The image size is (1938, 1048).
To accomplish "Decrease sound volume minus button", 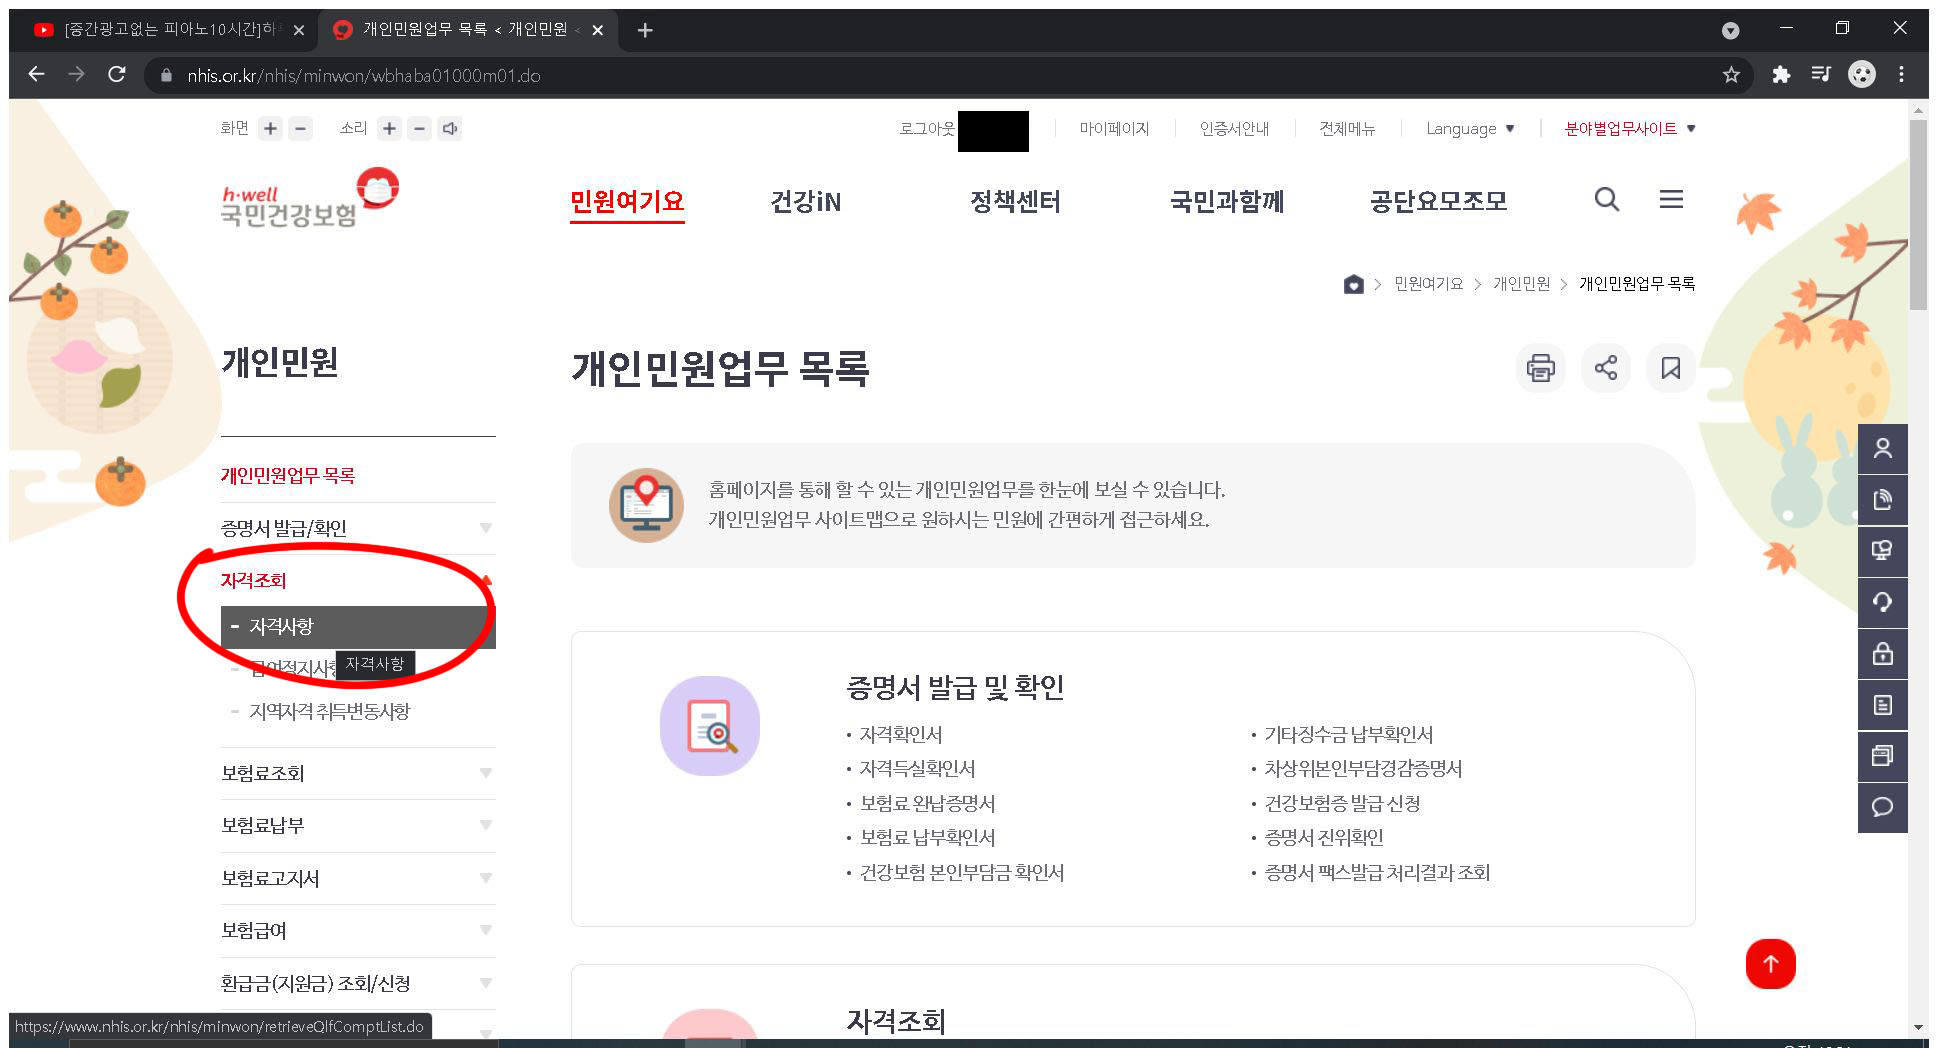I will pyautogui.click(x=420, y=128).
